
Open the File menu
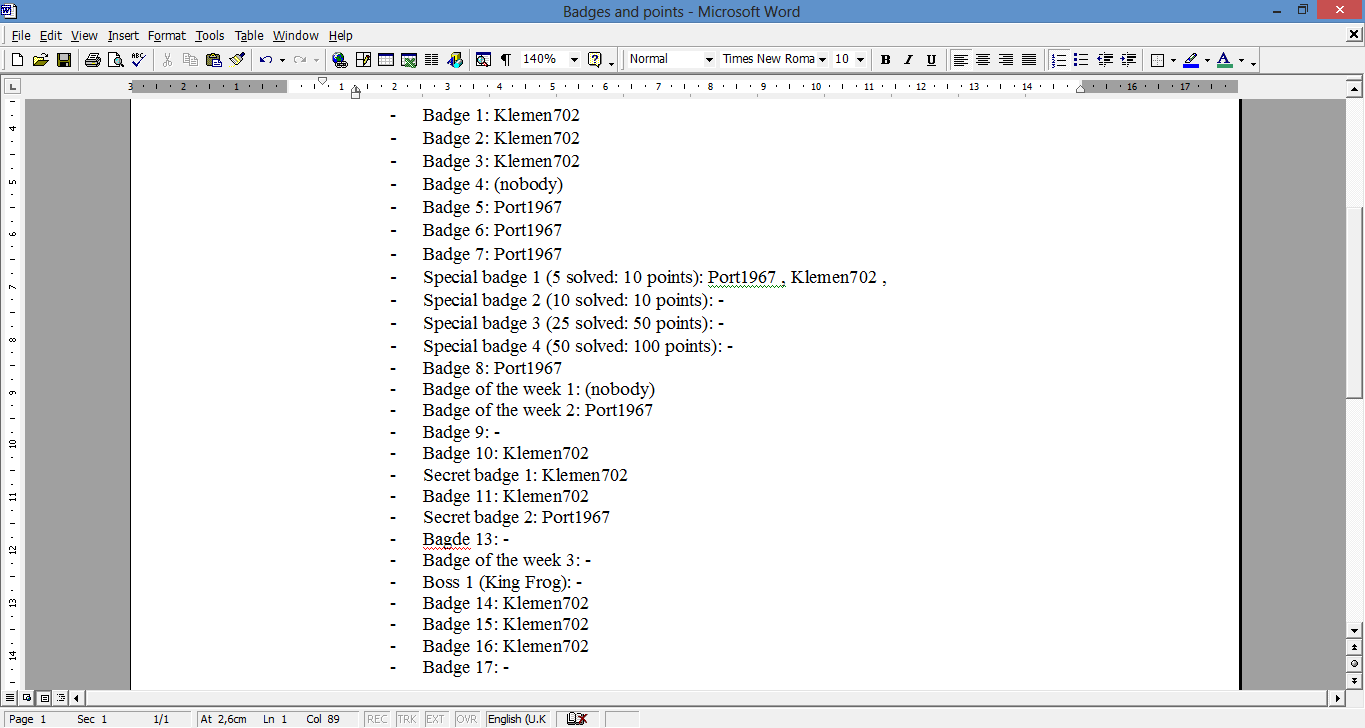[x=21, y=35]
